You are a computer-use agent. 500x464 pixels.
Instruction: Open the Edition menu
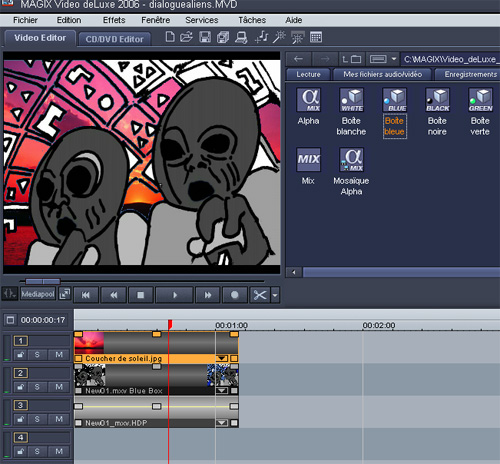click(69, 20)
